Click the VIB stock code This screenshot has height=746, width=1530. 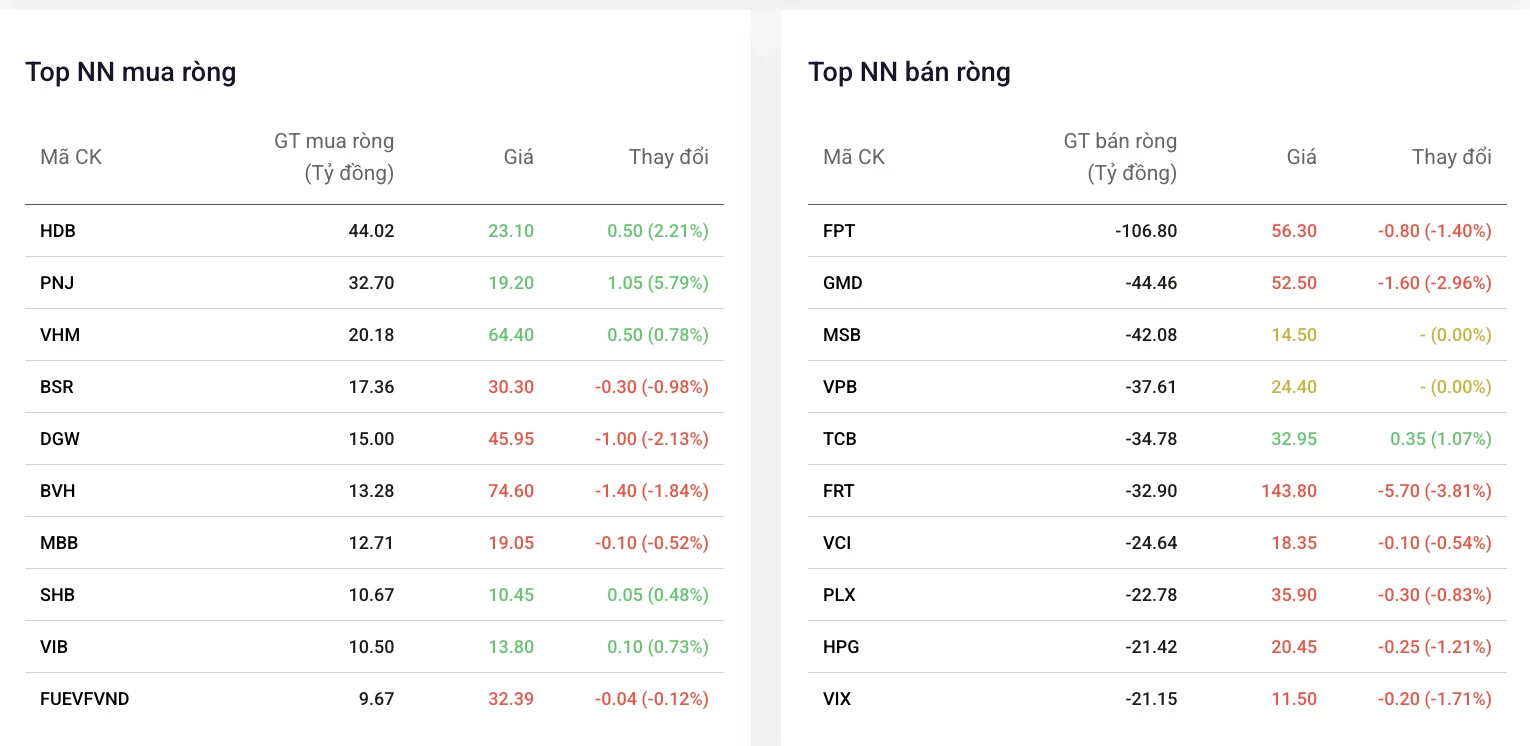[54, 647]
